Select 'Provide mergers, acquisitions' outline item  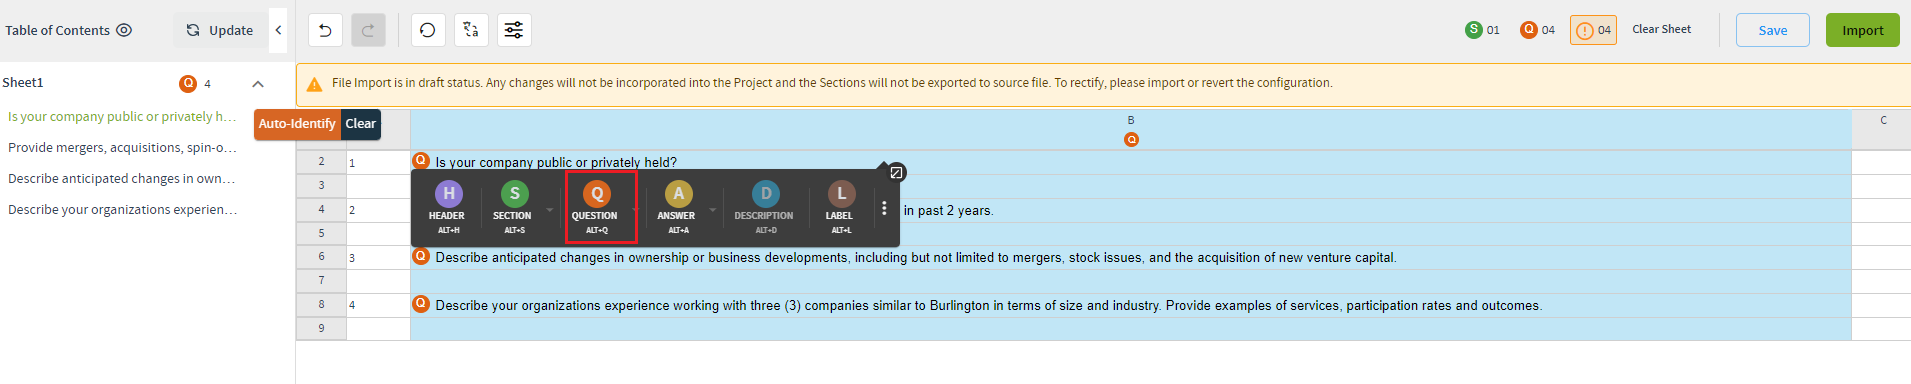pyautogui.click(x=123, y=147)
